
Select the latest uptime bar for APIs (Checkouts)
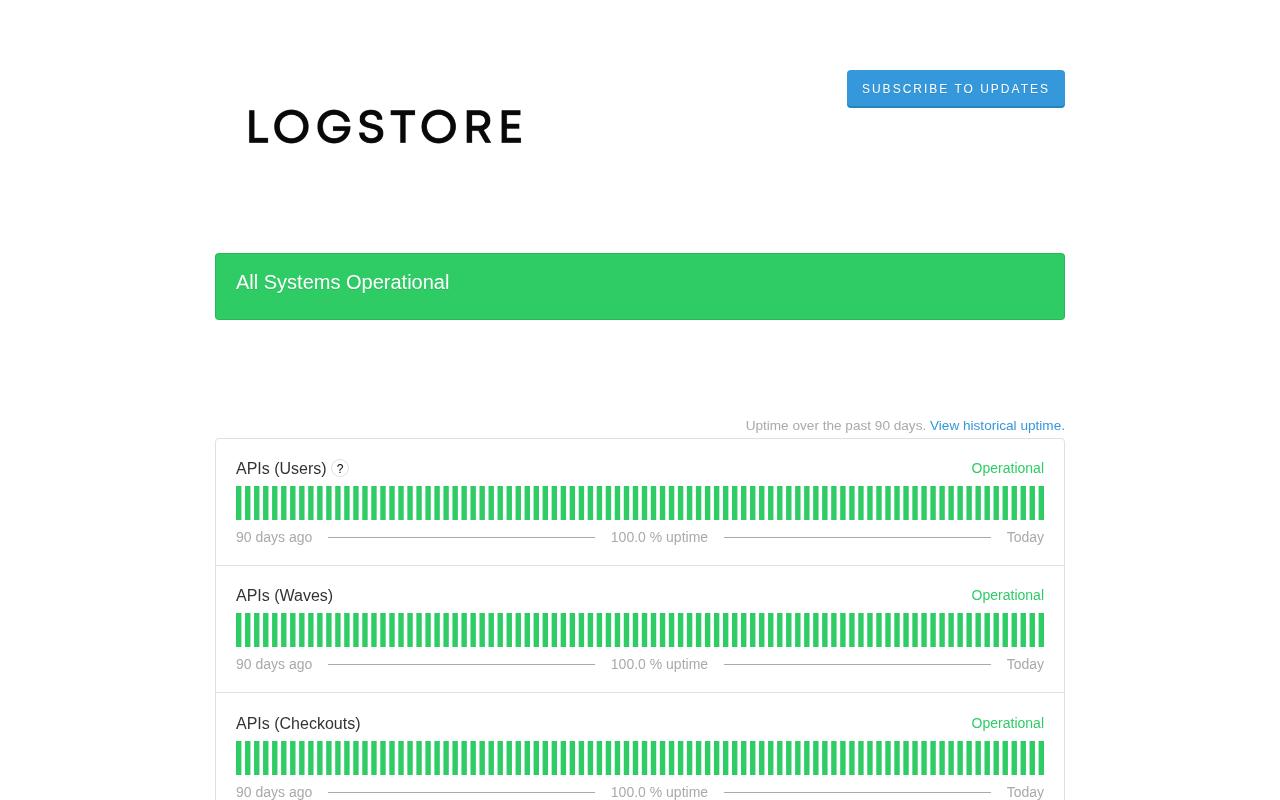[x=1041, y=758]
